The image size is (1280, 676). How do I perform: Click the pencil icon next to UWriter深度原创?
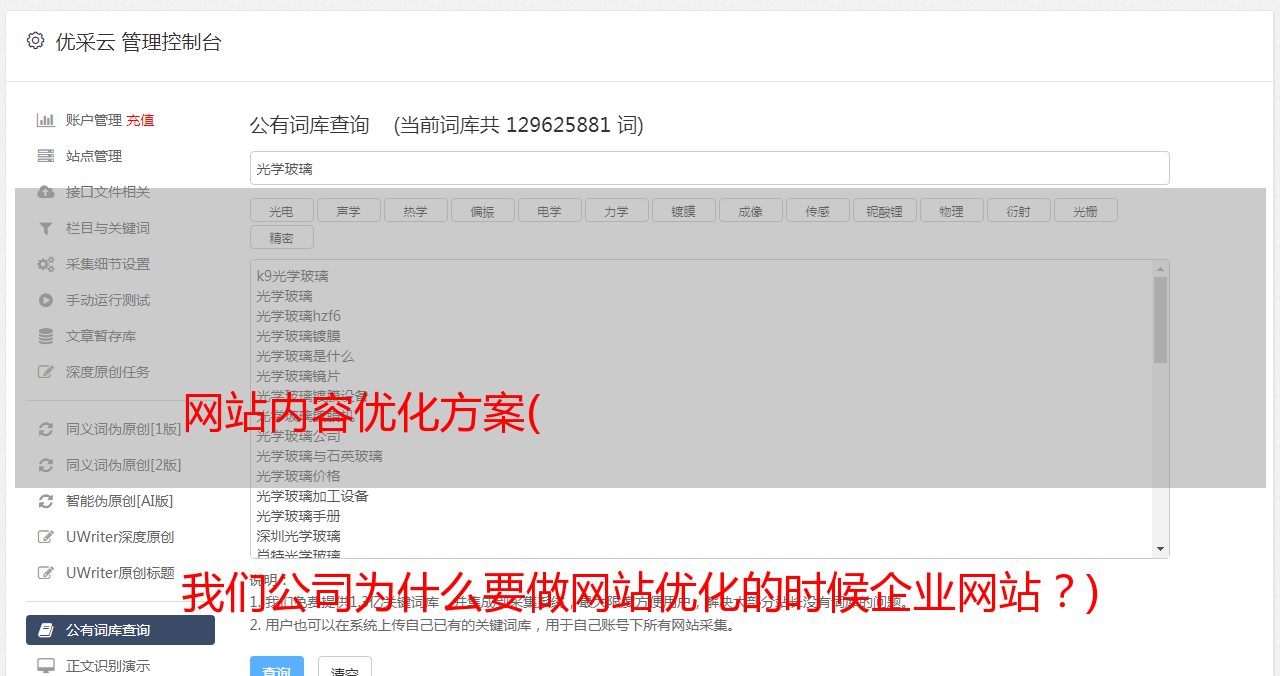pos(45,537)
